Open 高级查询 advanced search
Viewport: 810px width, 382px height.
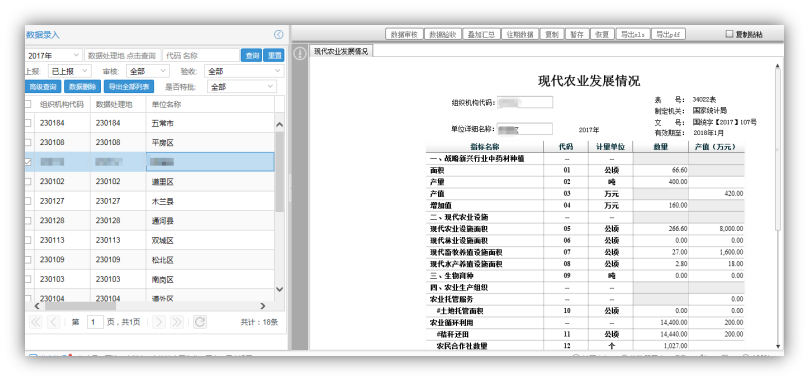43,87
